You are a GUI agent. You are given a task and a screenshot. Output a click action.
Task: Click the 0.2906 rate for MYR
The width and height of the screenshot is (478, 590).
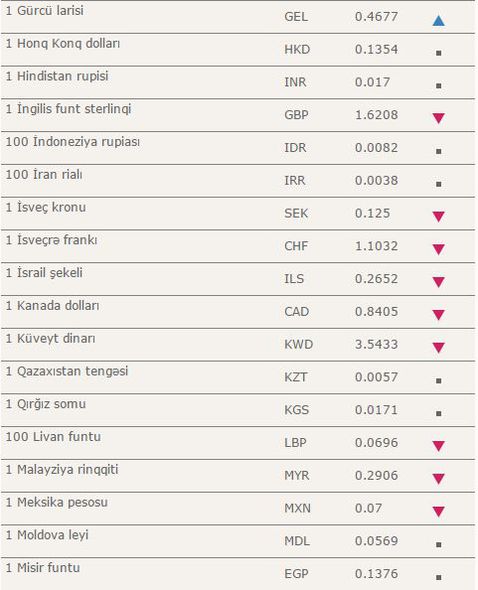point(376,475)
